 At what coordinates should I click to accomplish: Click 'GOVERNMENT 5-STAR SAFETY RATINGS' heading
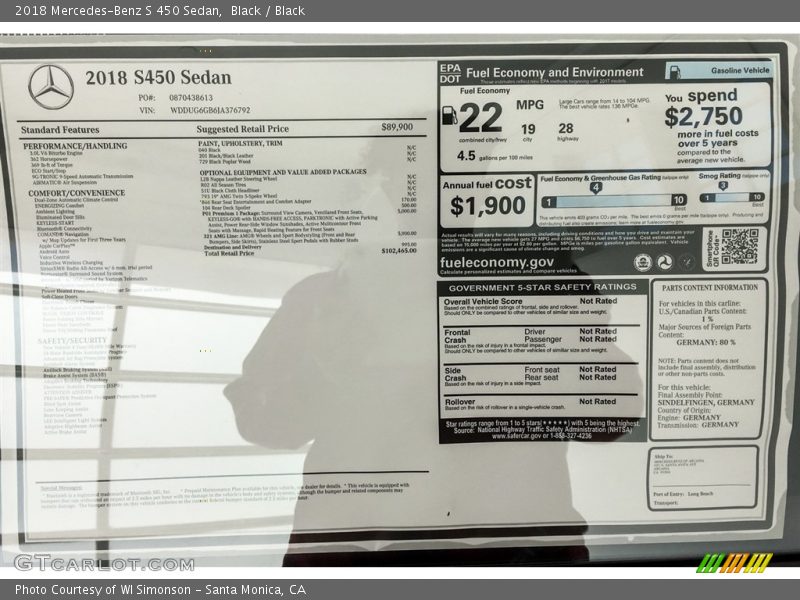[x=542, y=287]
